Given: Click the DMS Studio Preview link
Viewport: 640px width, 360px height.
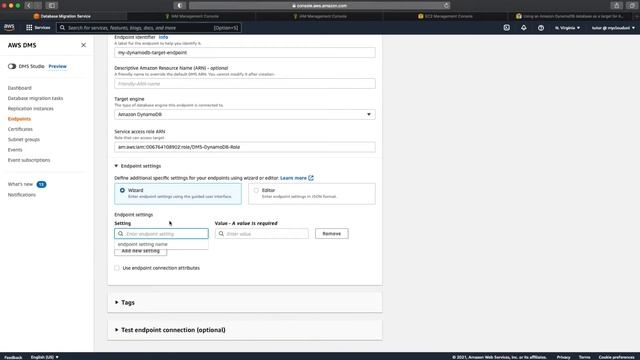Looking at the screenshot, I should click(58, 66).
